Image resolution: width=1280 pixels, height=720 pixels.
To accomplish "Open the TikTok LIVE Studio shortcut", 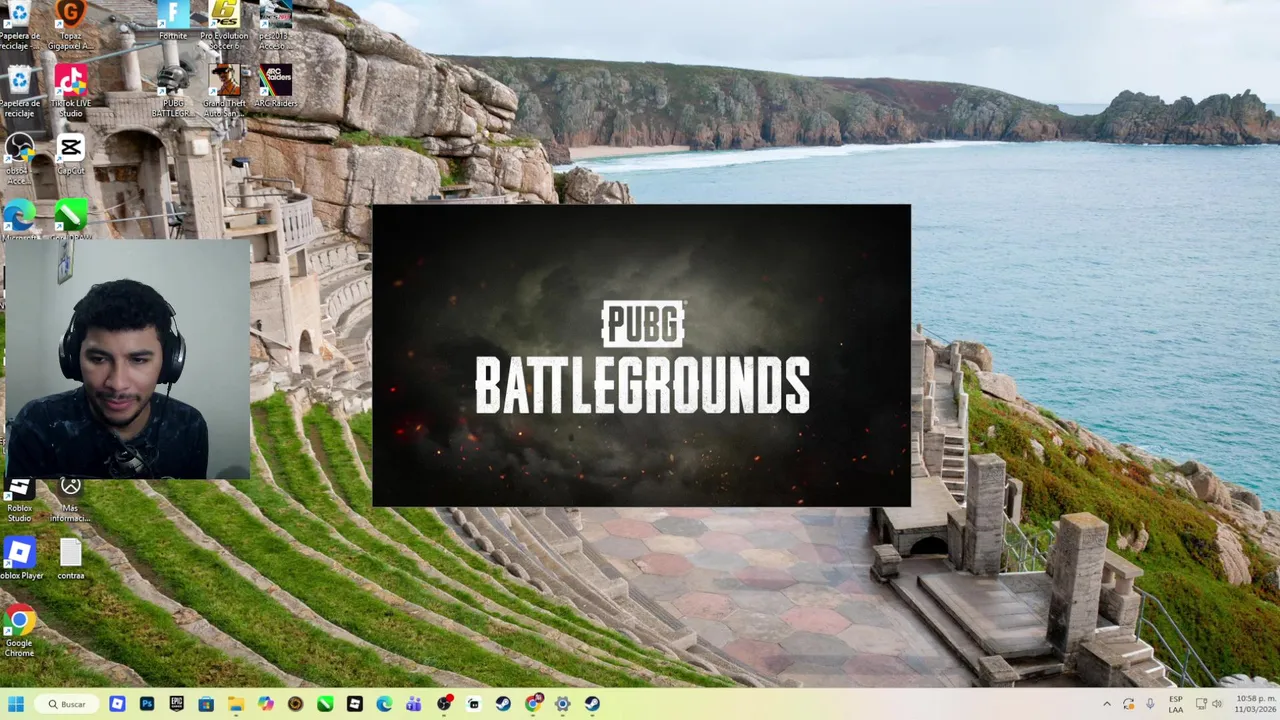I will click(70, 91).
